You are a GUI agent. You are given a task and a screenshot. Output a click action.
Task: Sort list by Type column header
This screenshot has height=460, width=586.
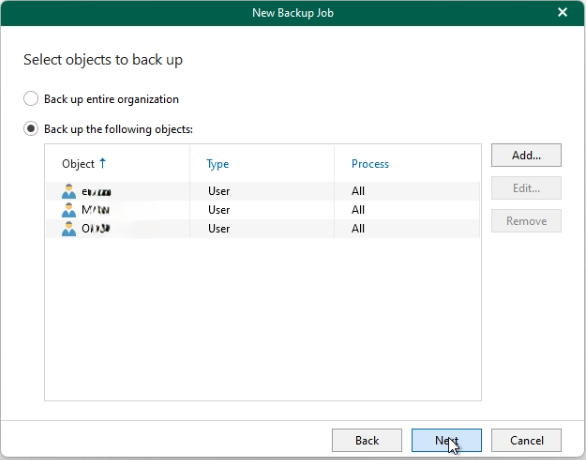(218, 164)
